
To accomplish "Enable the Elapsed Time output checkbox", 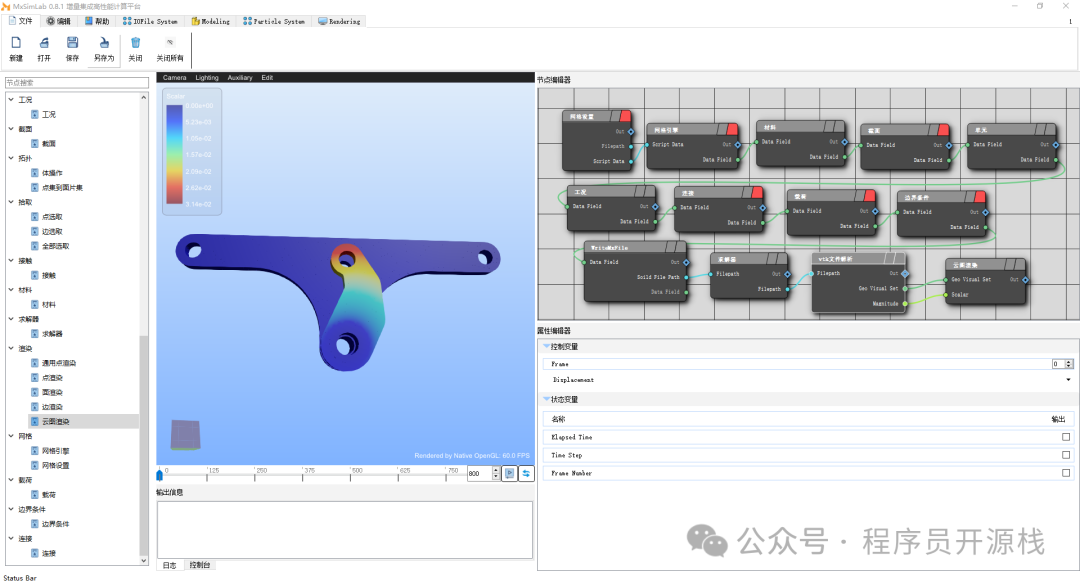I will point(1066,437).
